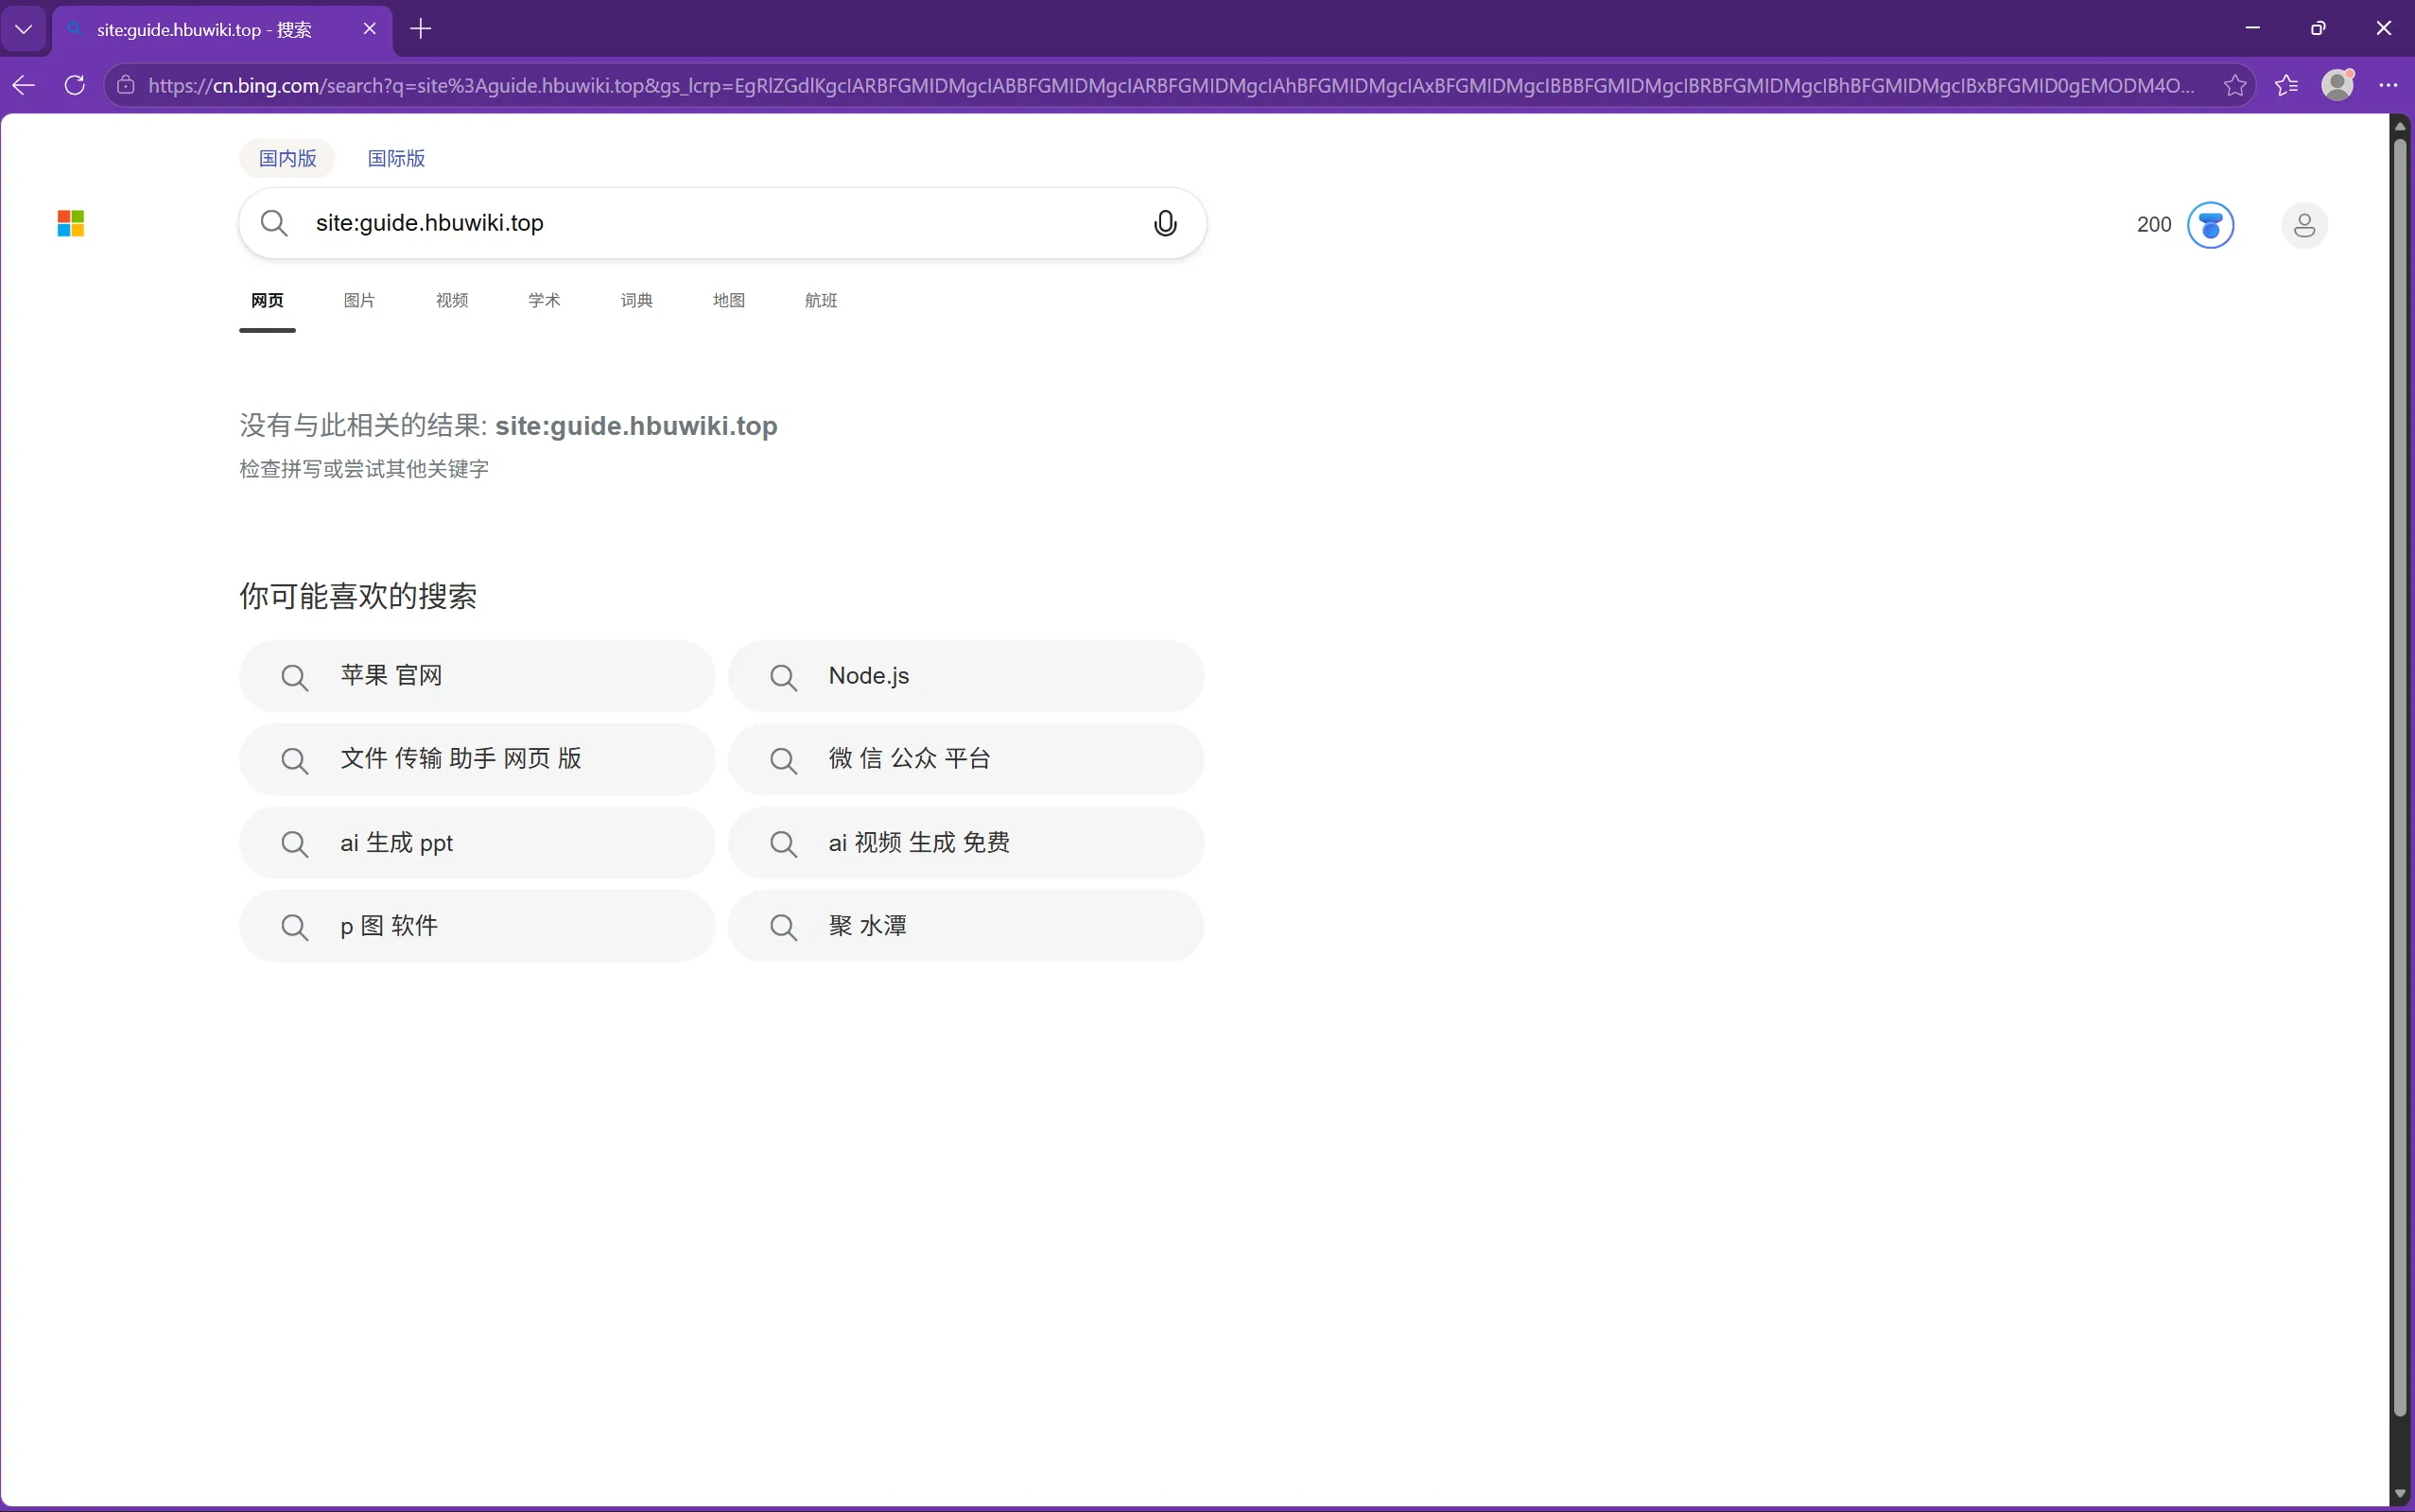Search suggestion 文件 传输 助手 网页 版
Viewport: 2415px width, 1512px height.
click(x=477, y=759)
